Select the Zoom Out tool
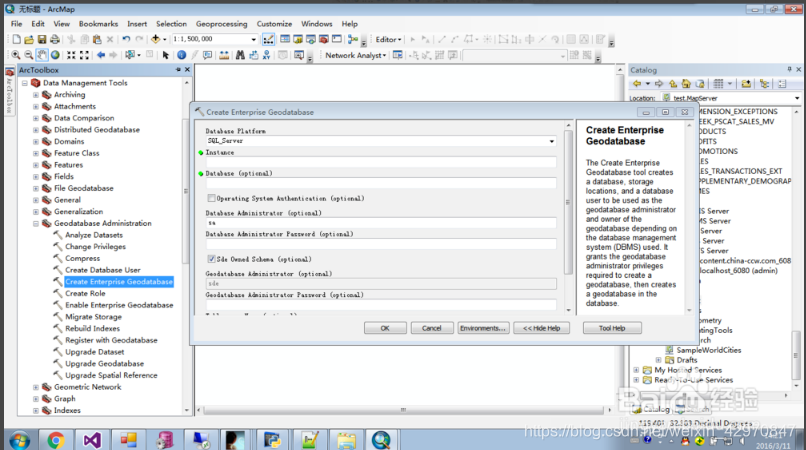Viewport: 806px width, 450px height. point(29,55)
